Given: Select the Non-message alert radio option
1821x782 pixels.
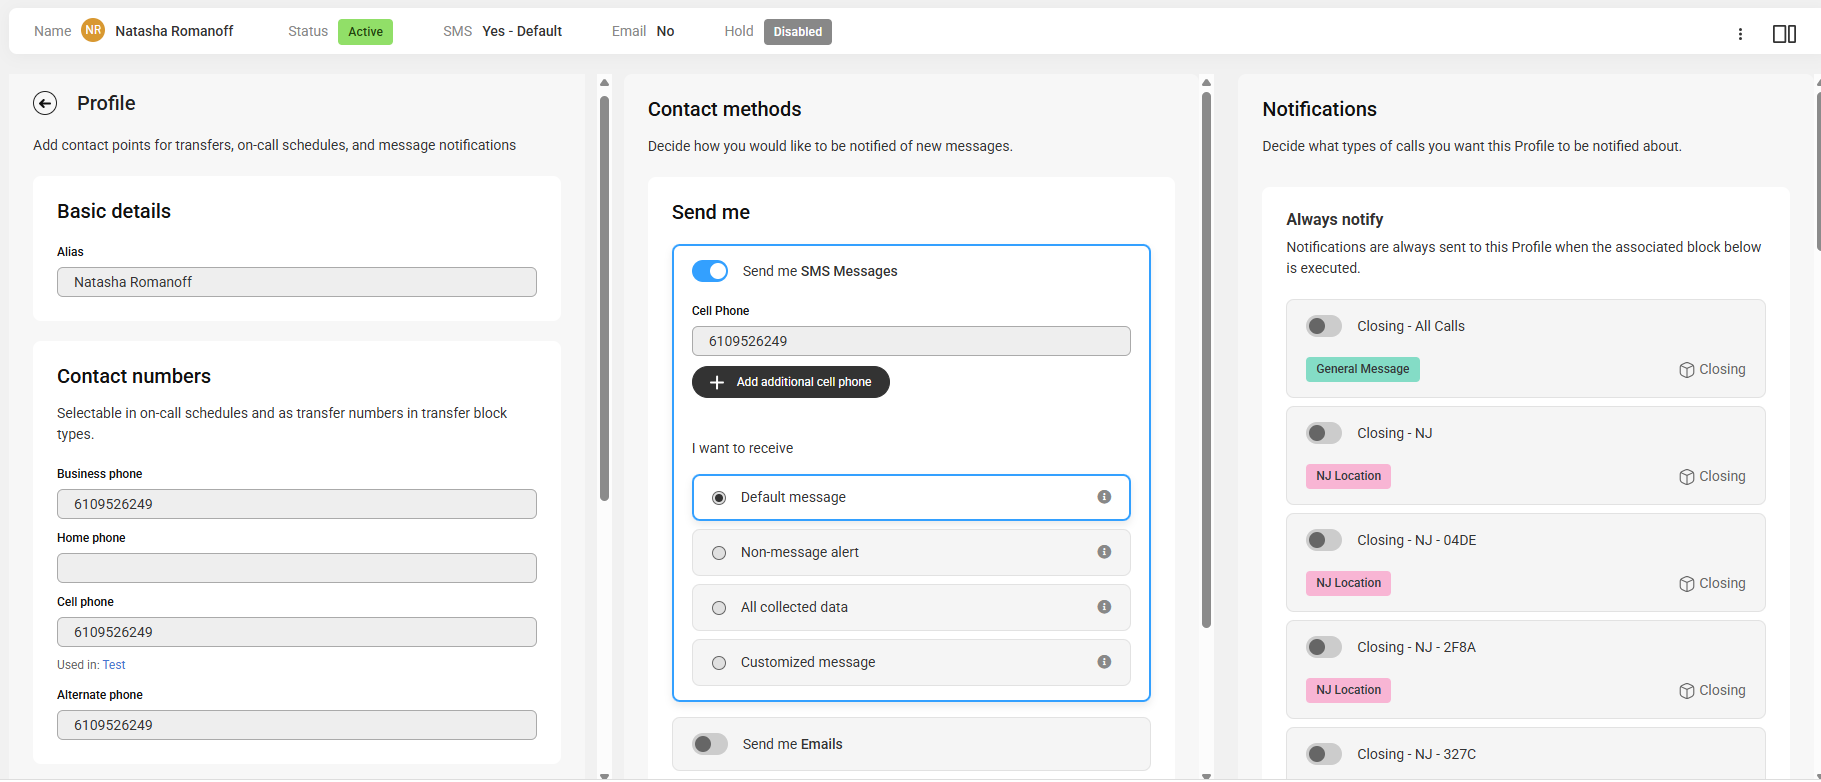Looking at the screenshot, I should (719, 553).
